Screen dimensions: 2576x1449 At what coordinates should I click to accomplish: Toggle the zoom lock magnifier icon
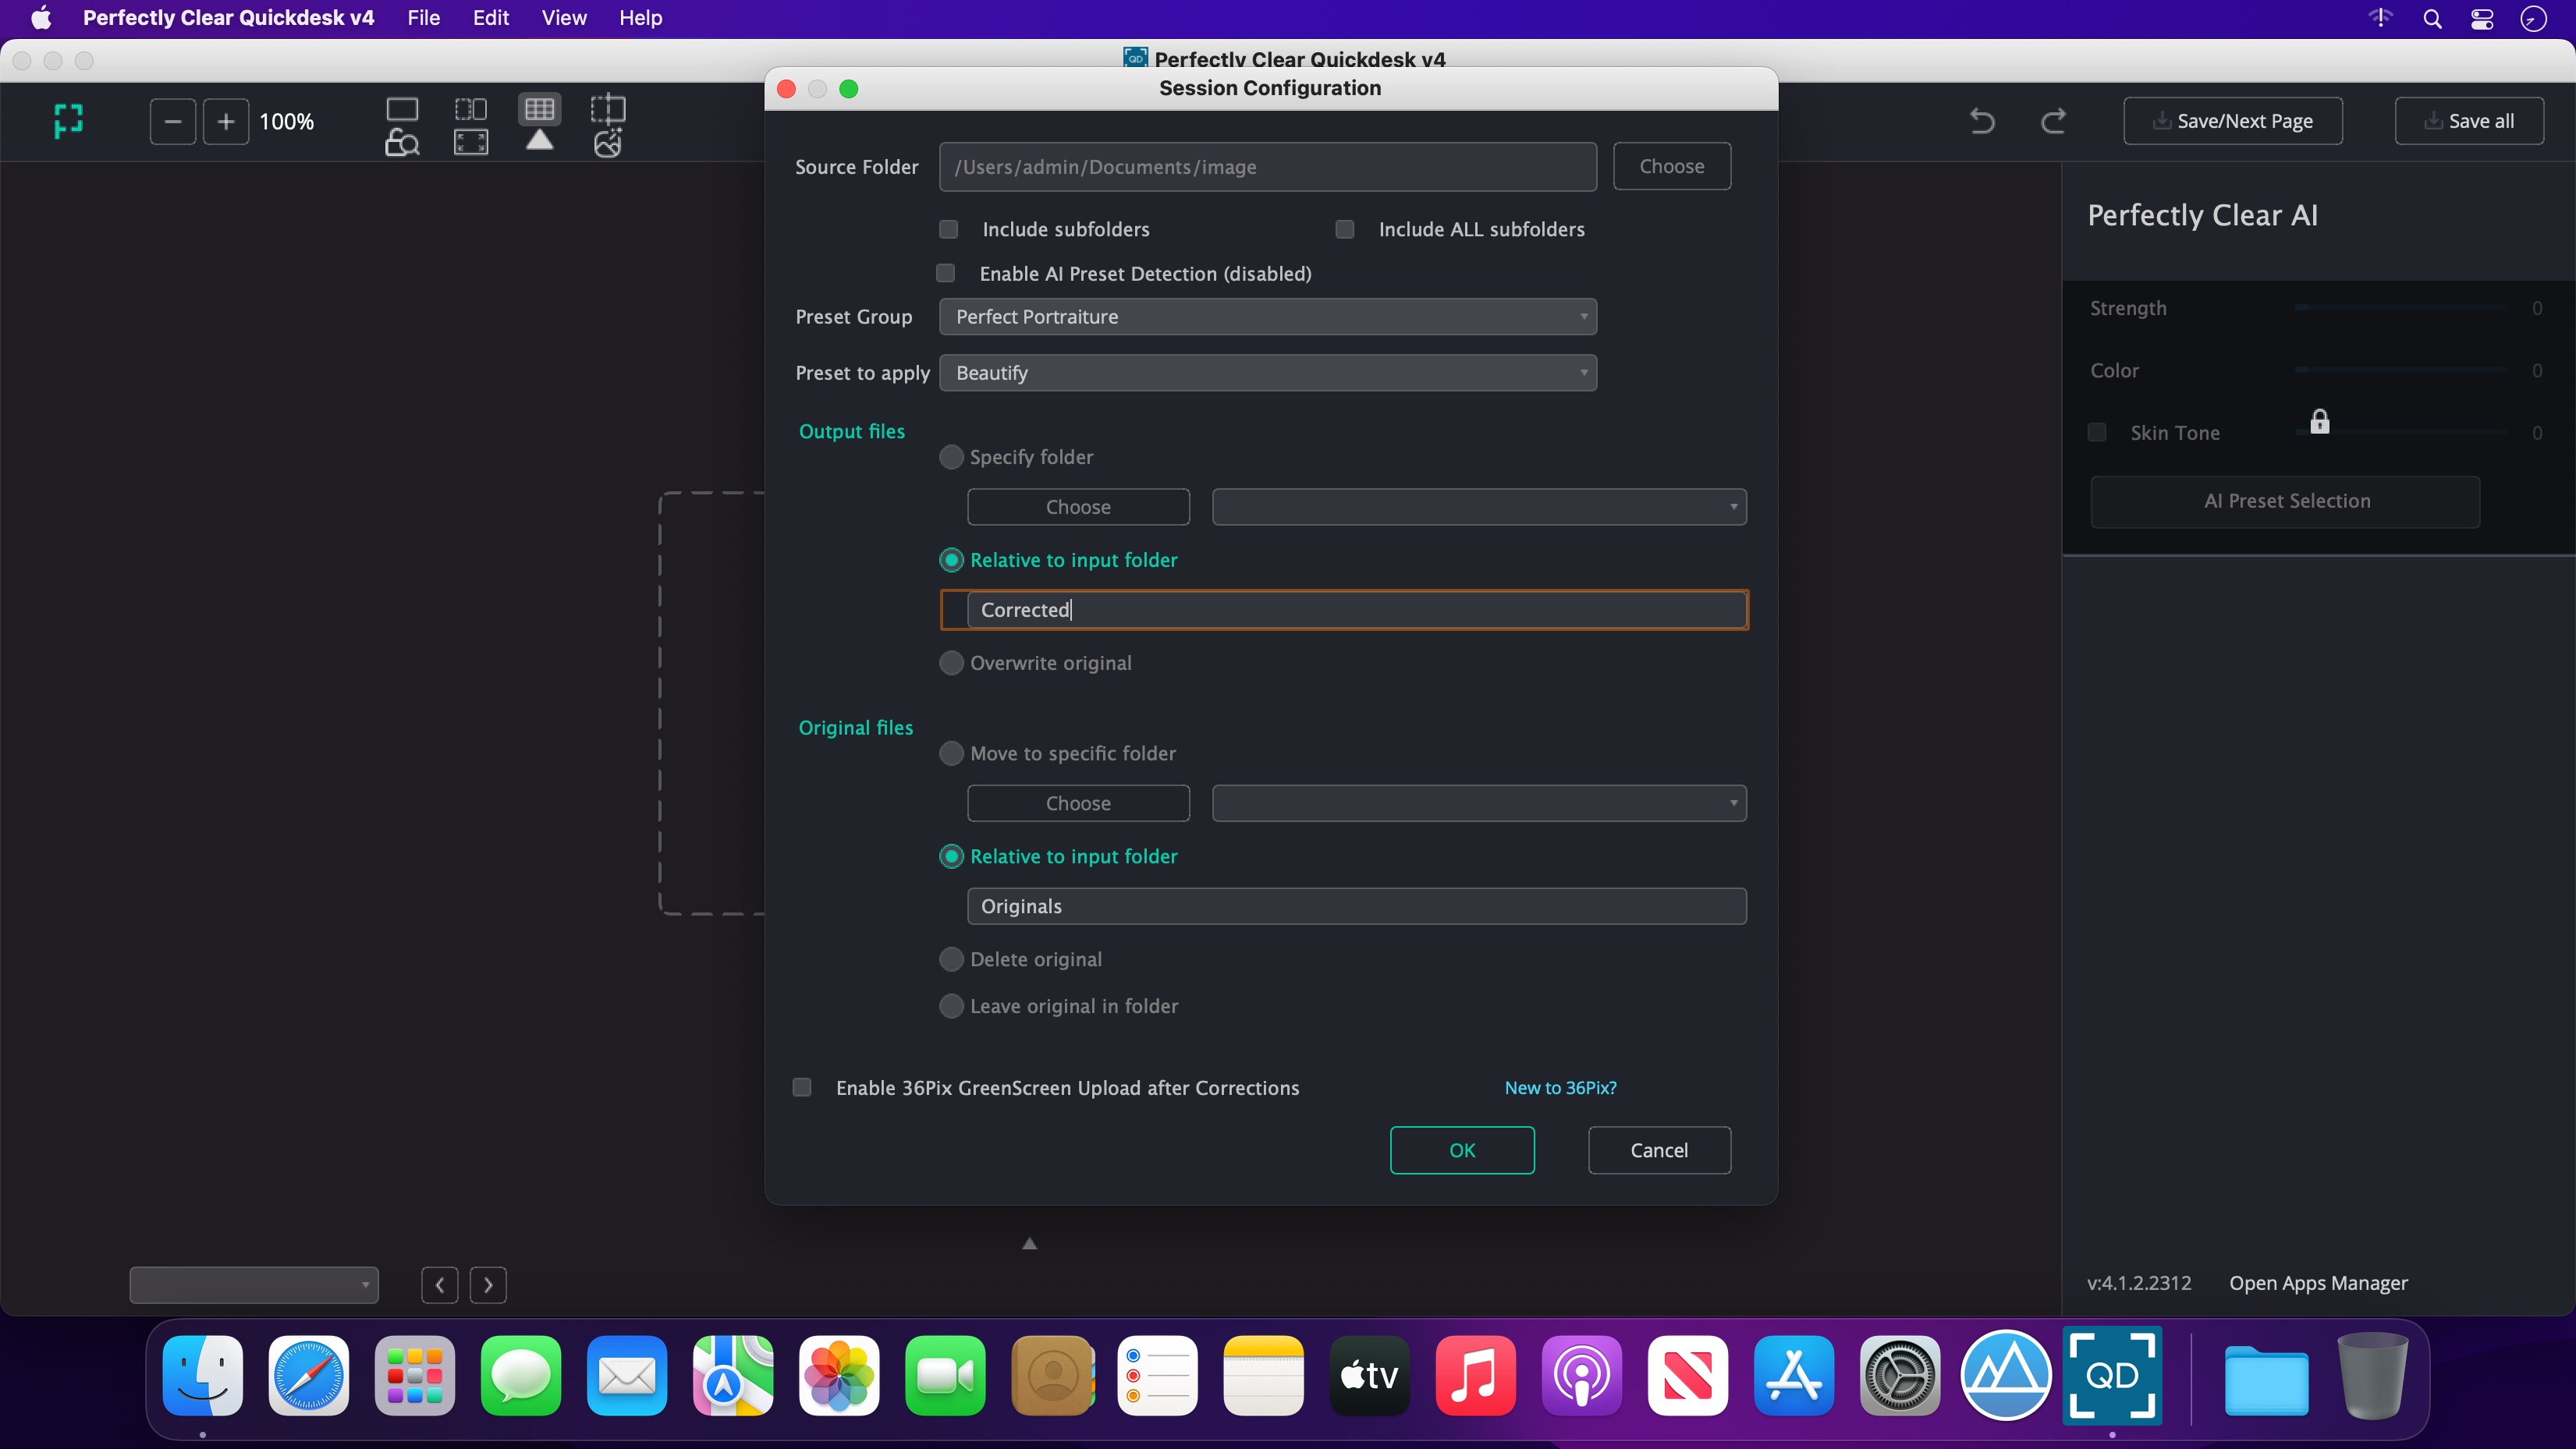click(402, 143)
